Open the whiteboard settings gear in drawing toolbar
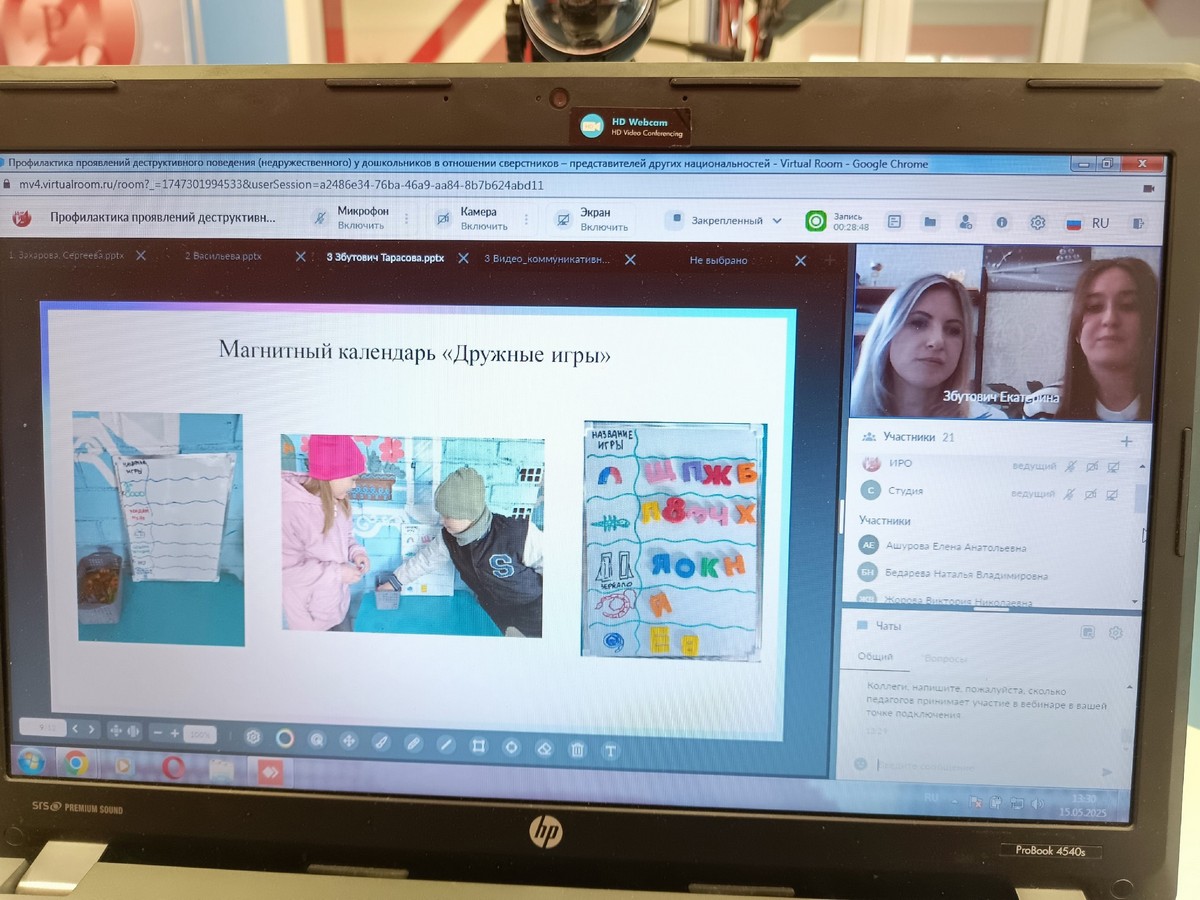The height and width of the screenshot is (900, 1200). point(253,738)
